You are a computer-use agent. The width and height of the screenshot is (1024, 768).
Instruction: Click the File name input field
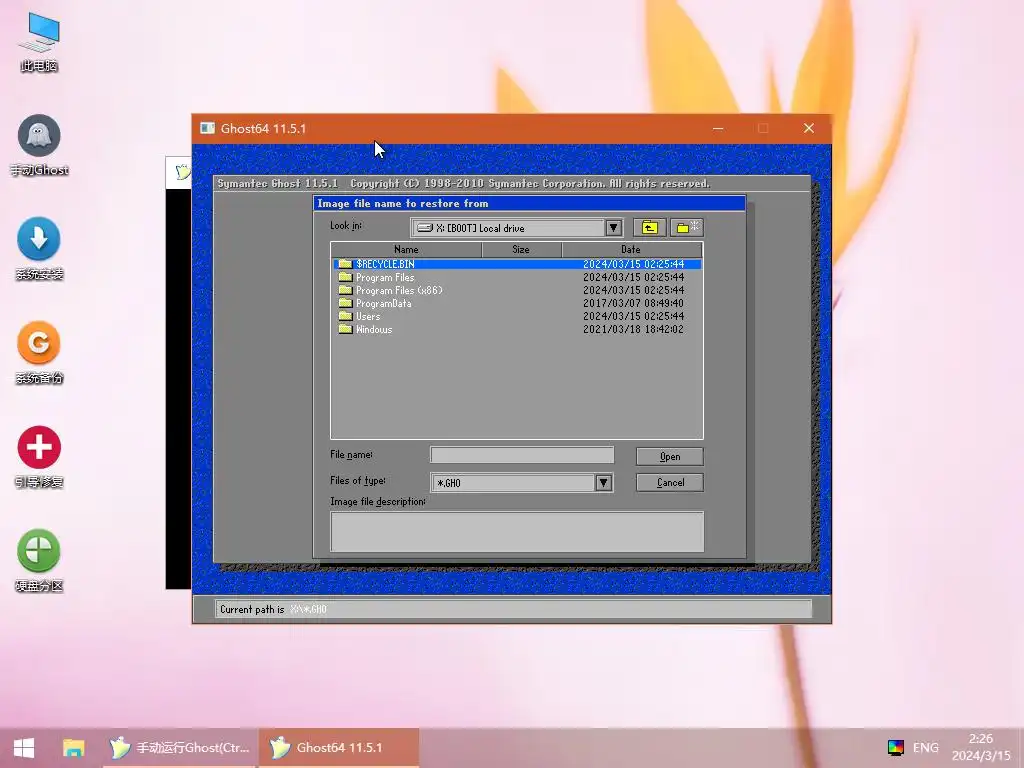pyautogui.click(x=522, y=455)
